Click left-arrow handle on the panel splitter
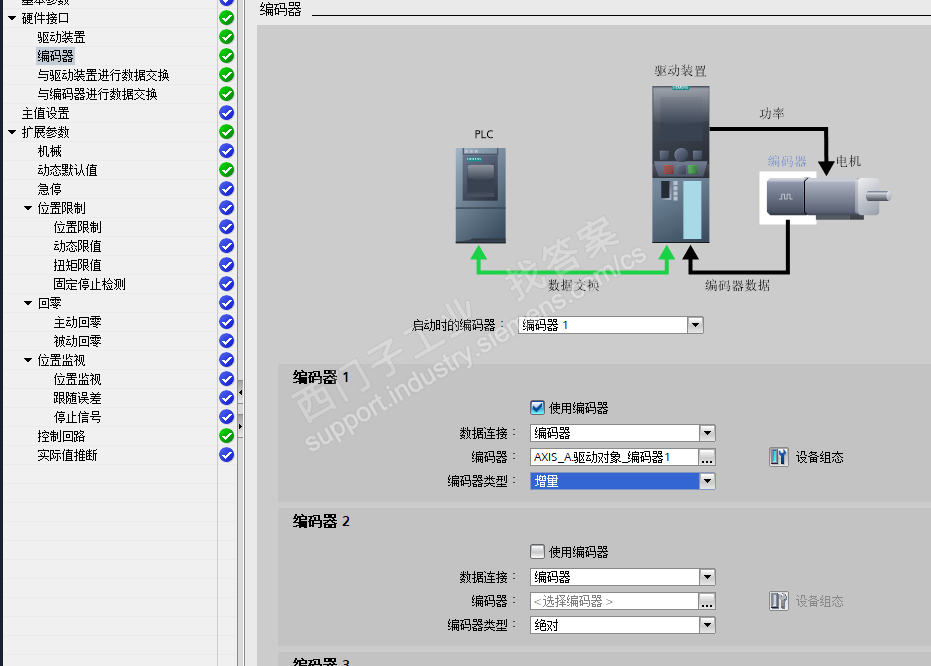Screen dimensions: 931x666 [x=240, y=392]
